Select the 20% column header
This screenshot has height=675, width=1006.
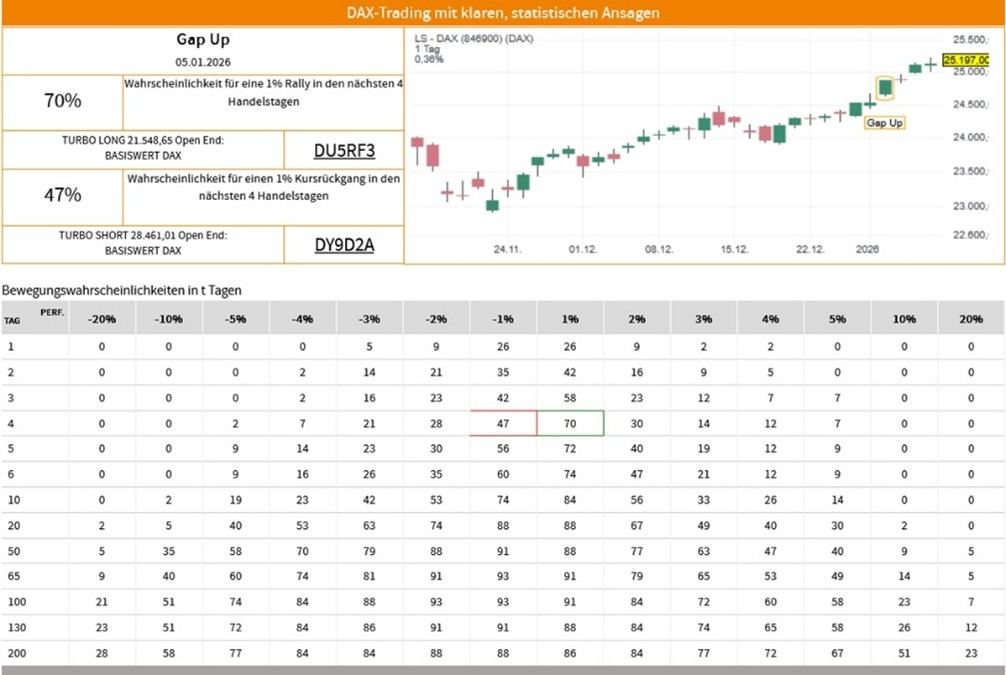pyautogui.click(x=971, y=318)
